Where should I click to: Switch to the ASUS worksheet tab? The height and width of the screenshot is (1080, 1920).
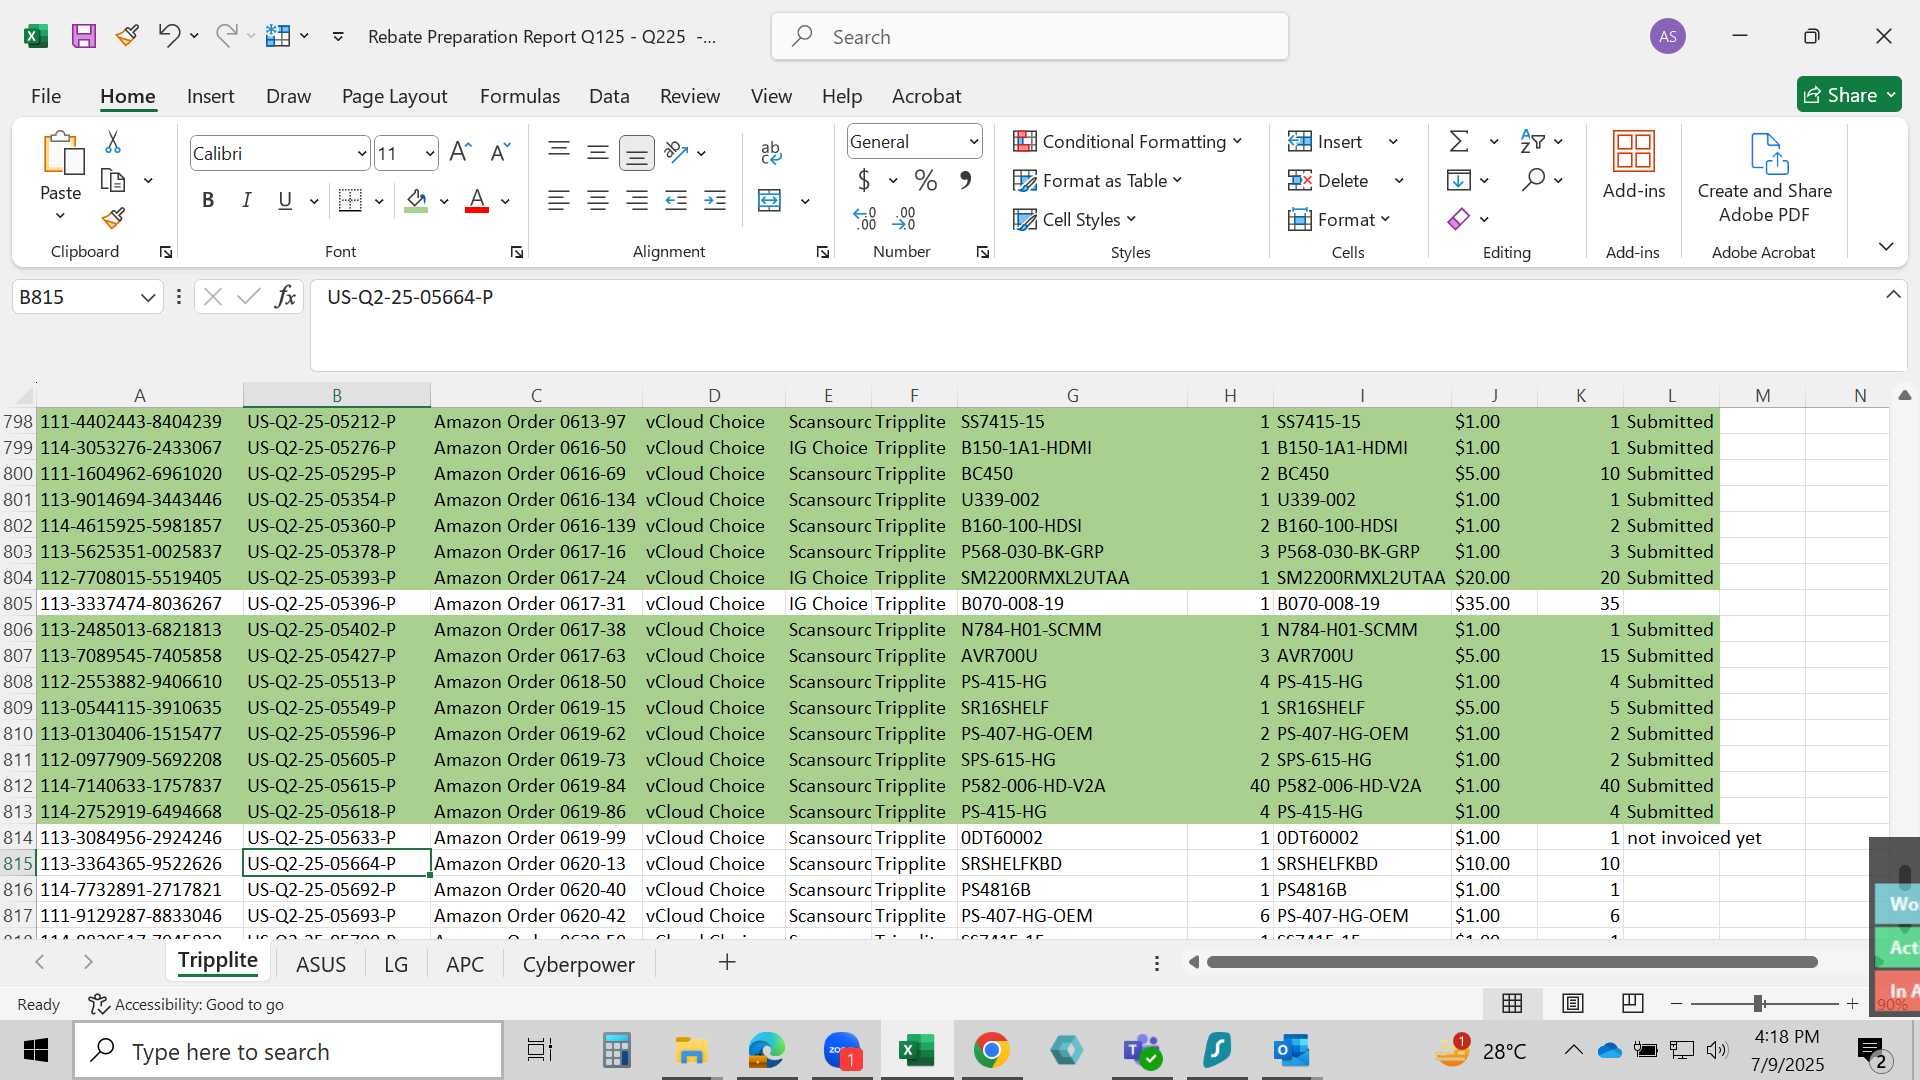pyautogui.click(x=321, y=964)
